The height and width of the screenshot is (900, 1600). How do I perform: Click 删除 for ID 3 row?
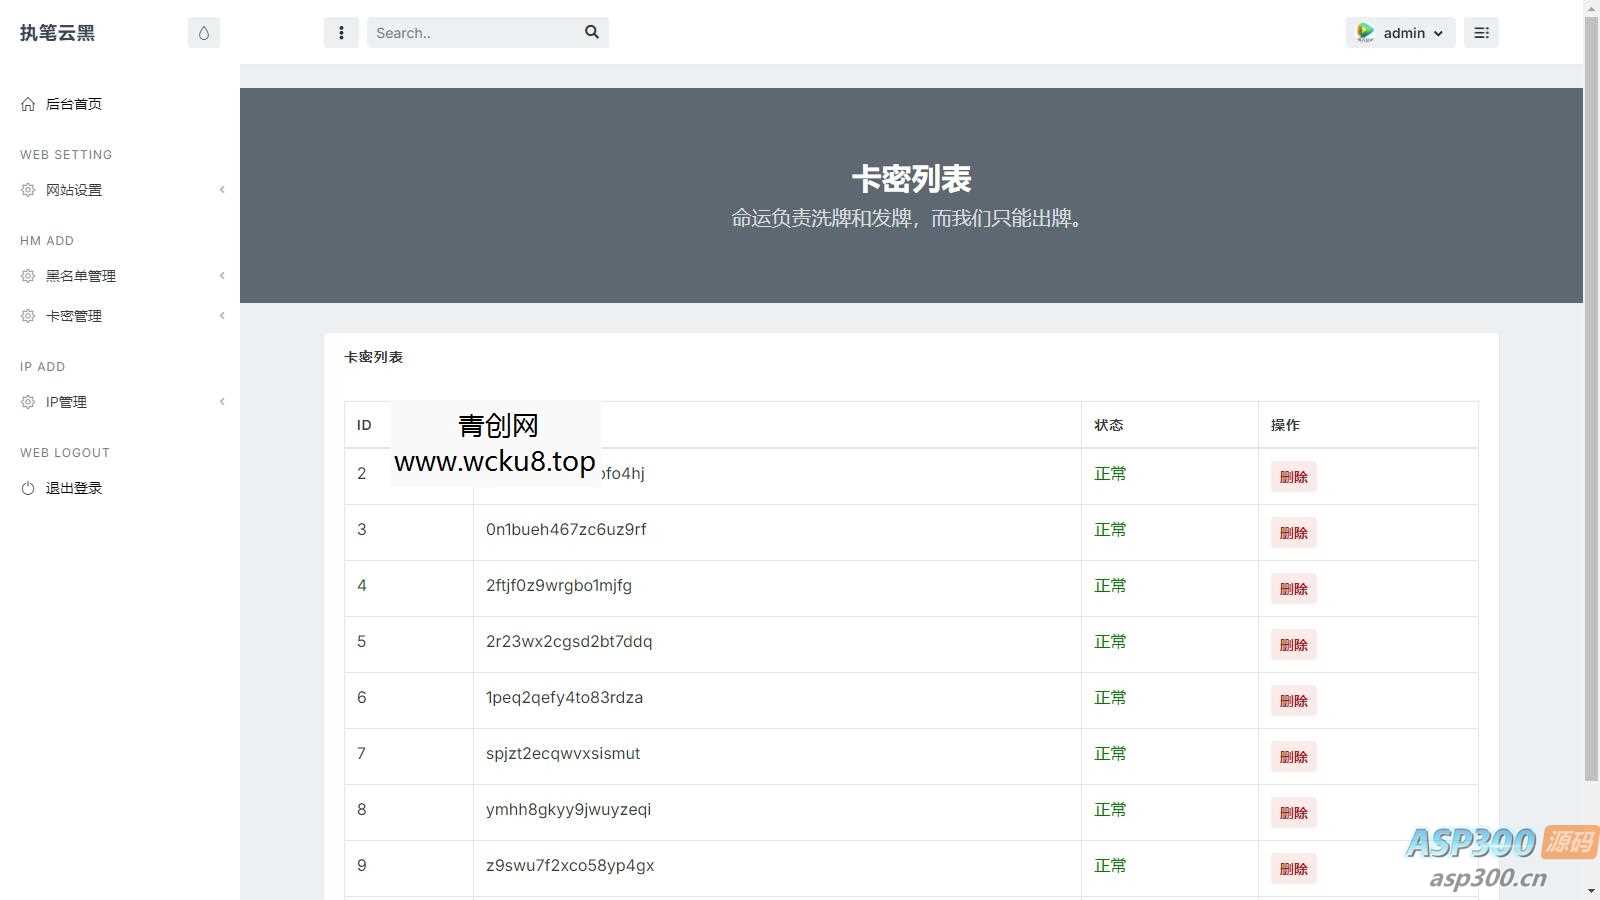click(x=1292, y=533)
